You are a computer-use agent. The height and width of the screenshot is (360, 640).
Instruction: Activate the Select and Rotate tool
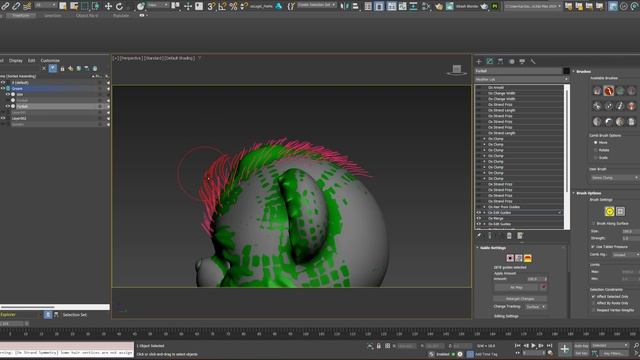tap(119, 6)
